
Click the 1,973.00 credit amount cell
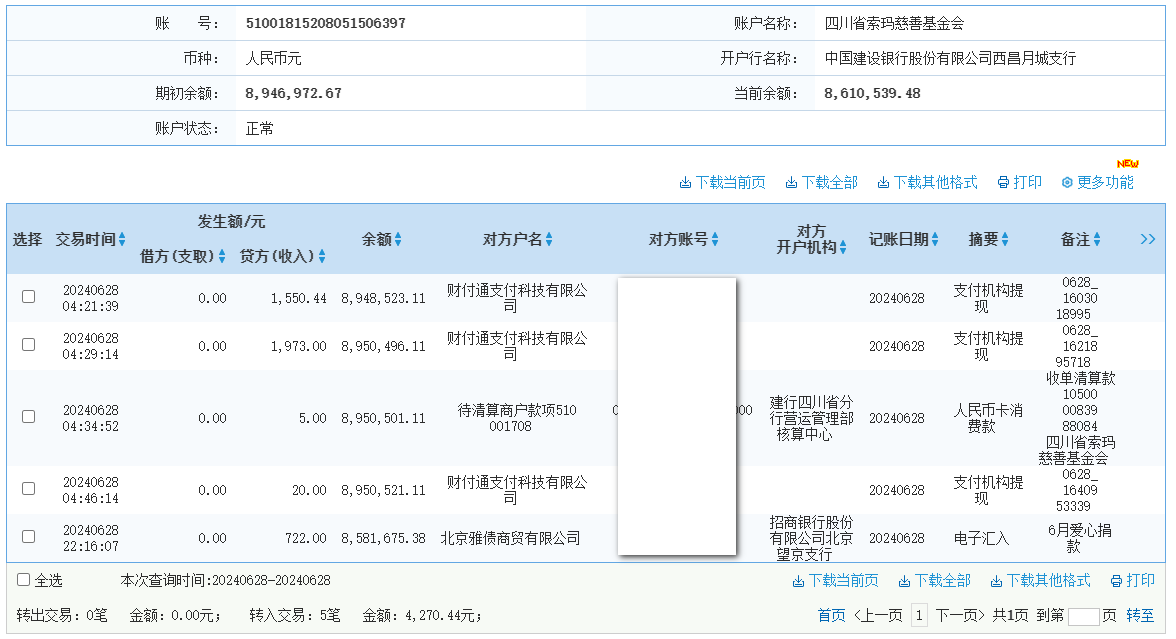298,346
